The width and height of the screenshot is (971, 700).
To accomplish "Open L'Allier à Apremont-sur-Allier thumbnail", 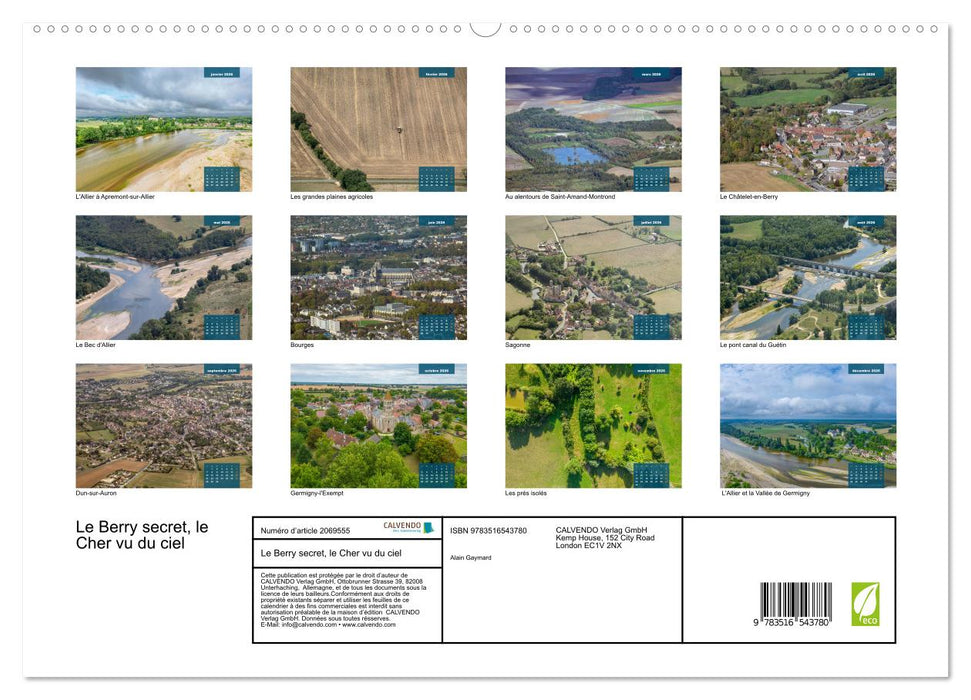I will (164, 129).
